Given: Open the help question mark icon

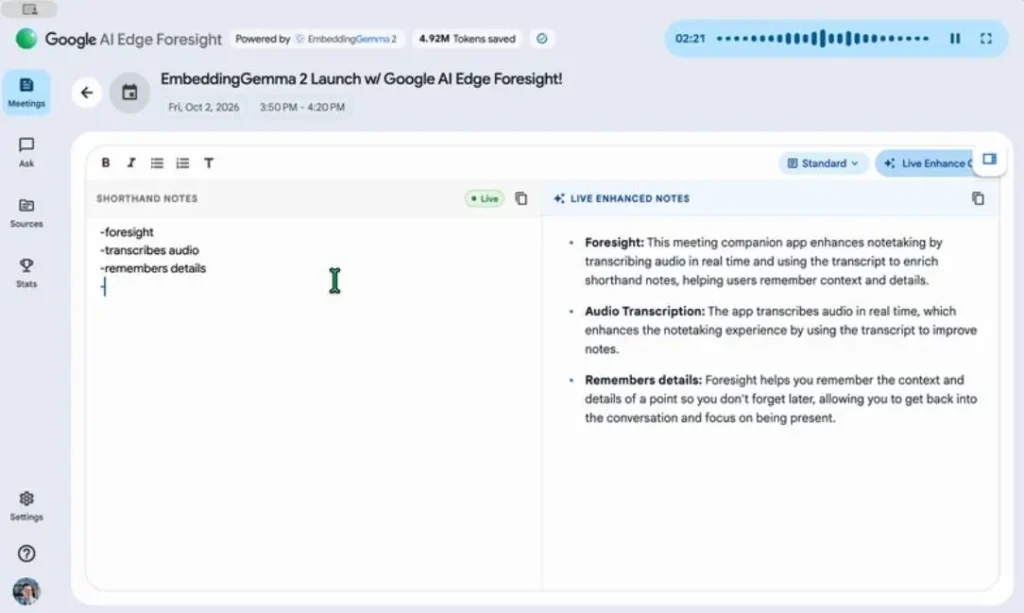Looking at the screenshot, I should point(26,554).
